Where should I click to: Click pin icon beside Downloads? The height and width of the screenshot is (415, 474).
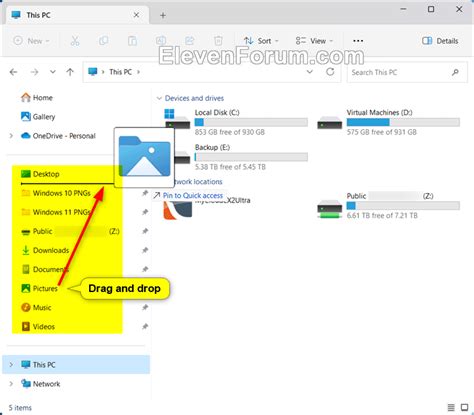tap(145, 250)
